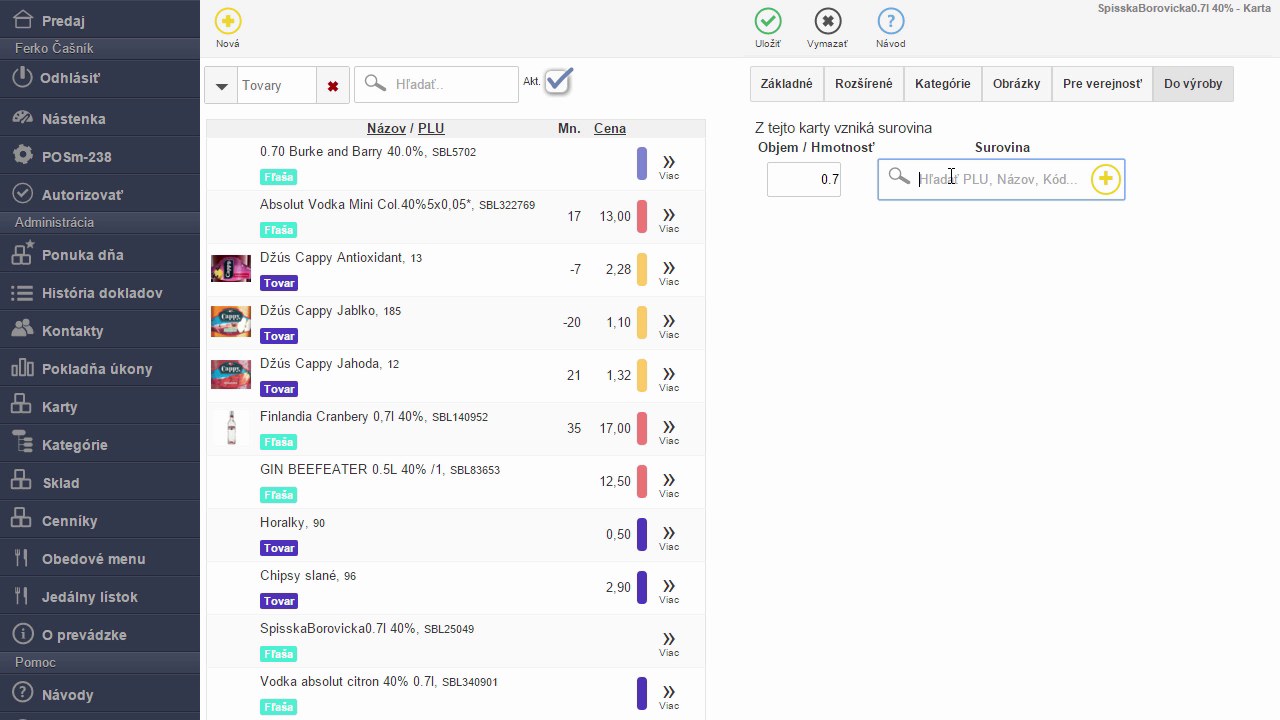
Task: Sort list by Názov
Action: pyautogui.click(x=386, y=128)
